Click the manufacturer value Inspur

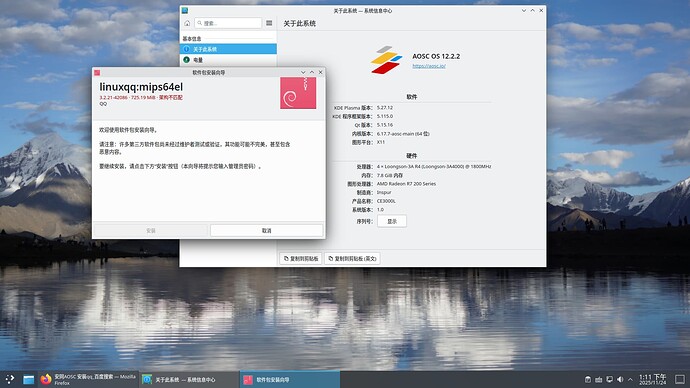click(384, 192)
